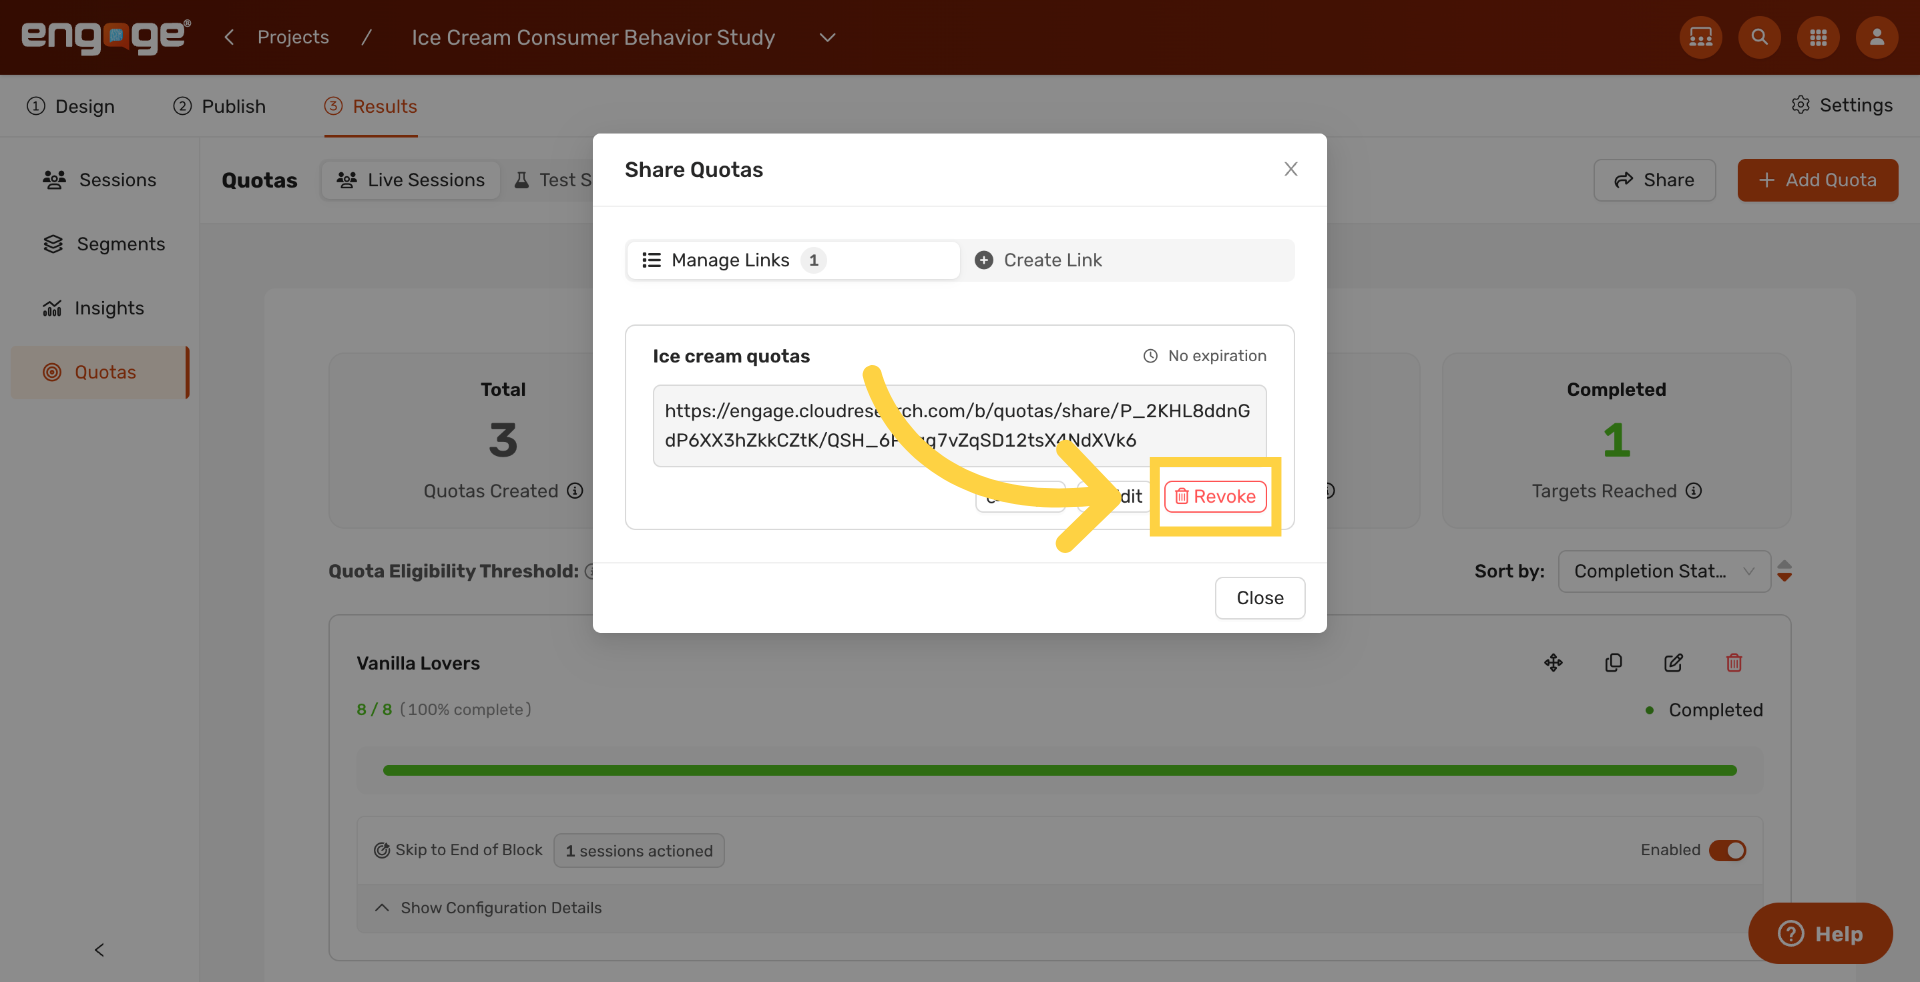Open the Projects breadcrumb link
Image resolution: width=1920 pixels, height=982 pixels.
(x=293, y=37)
